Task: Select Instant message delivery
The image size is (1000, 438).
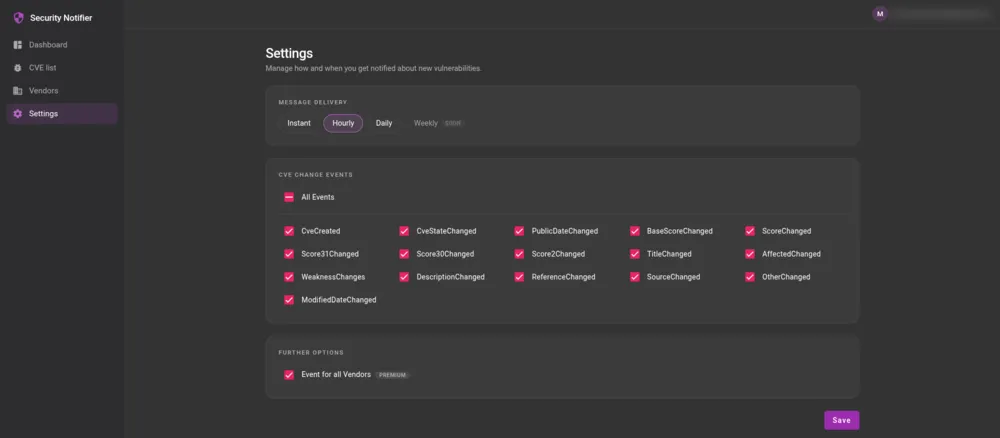Action: click(299, 123)
